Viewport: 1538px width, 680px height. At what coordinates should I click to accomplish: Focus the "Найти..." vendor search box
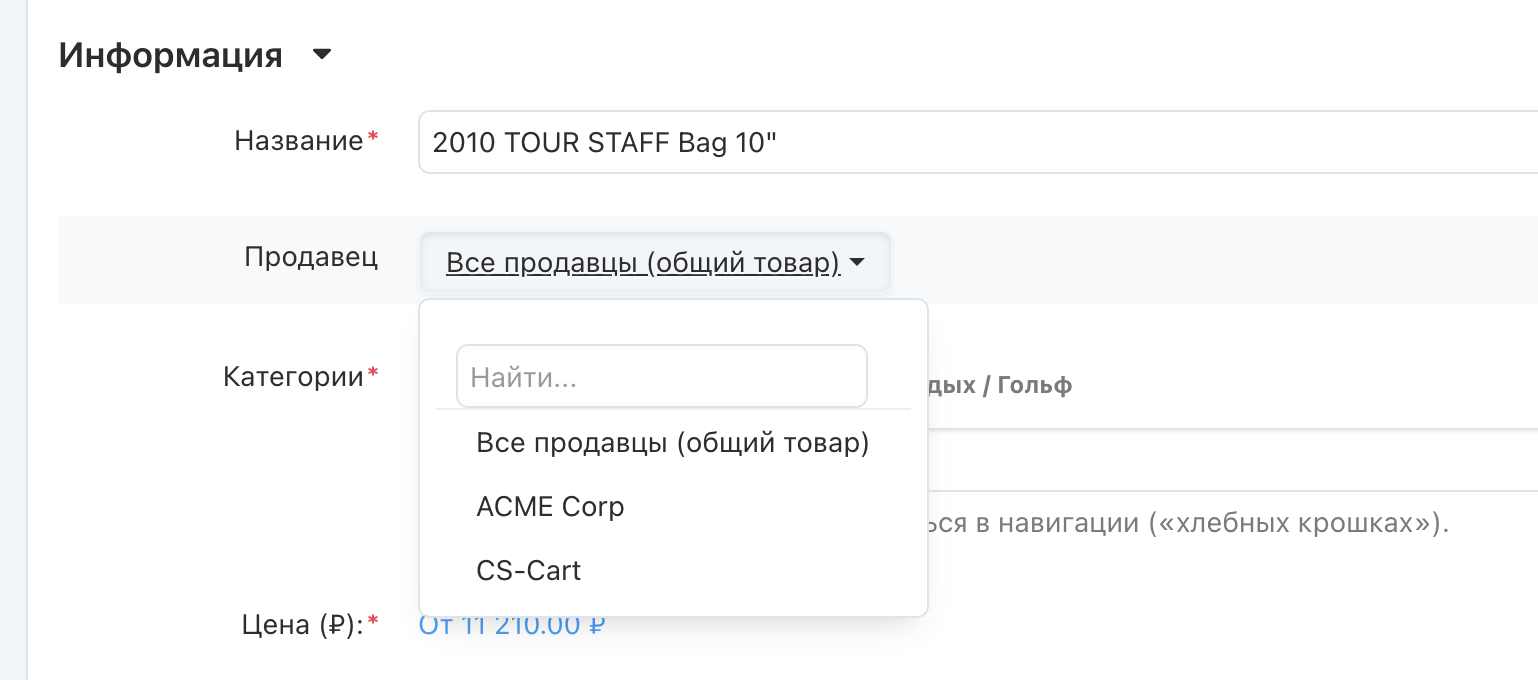point(661,377)
